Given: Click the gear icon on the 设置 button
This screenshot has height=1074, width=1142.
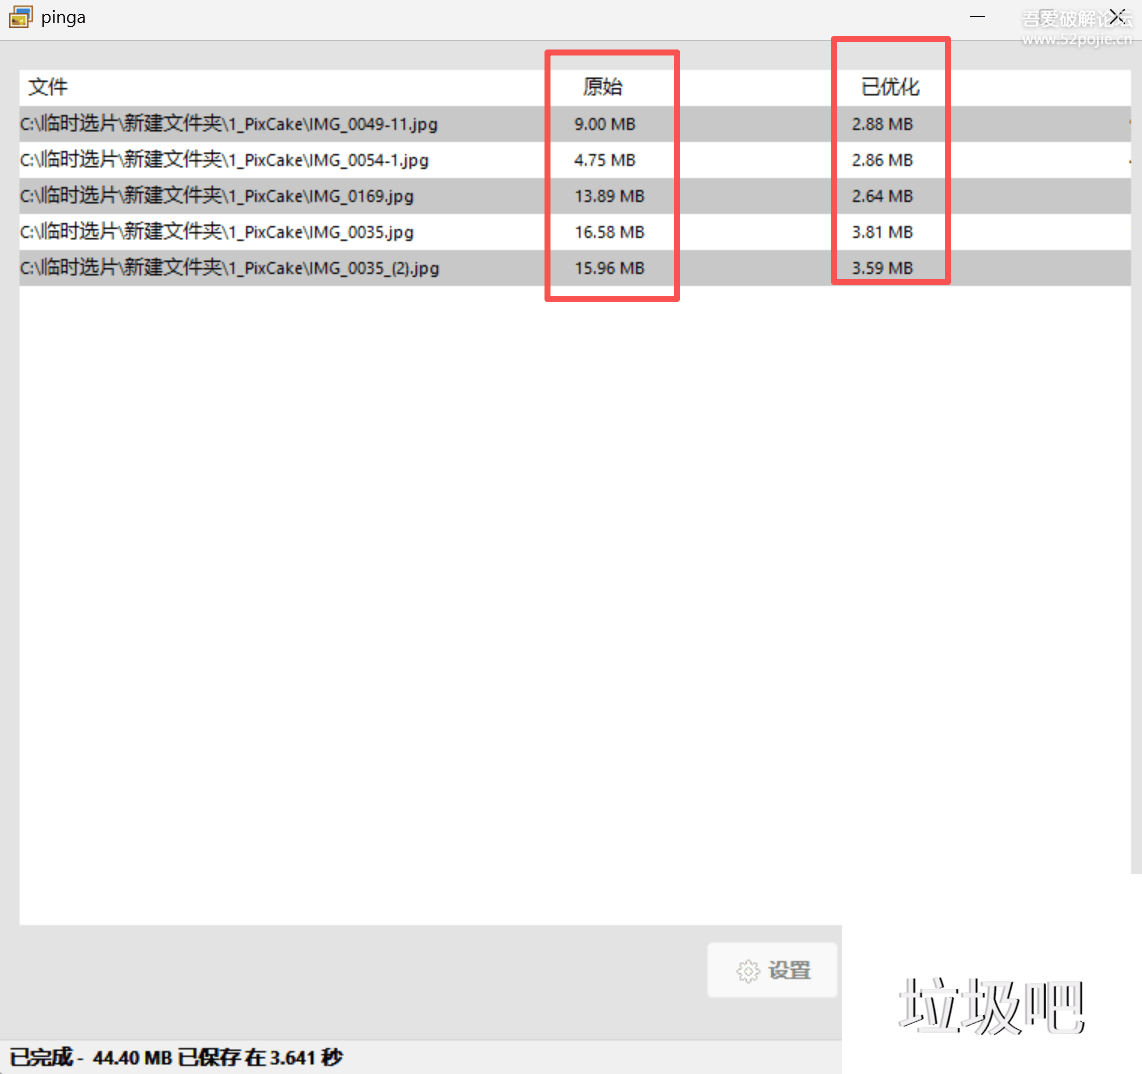Looking at the screenshot, I should 748,971.
